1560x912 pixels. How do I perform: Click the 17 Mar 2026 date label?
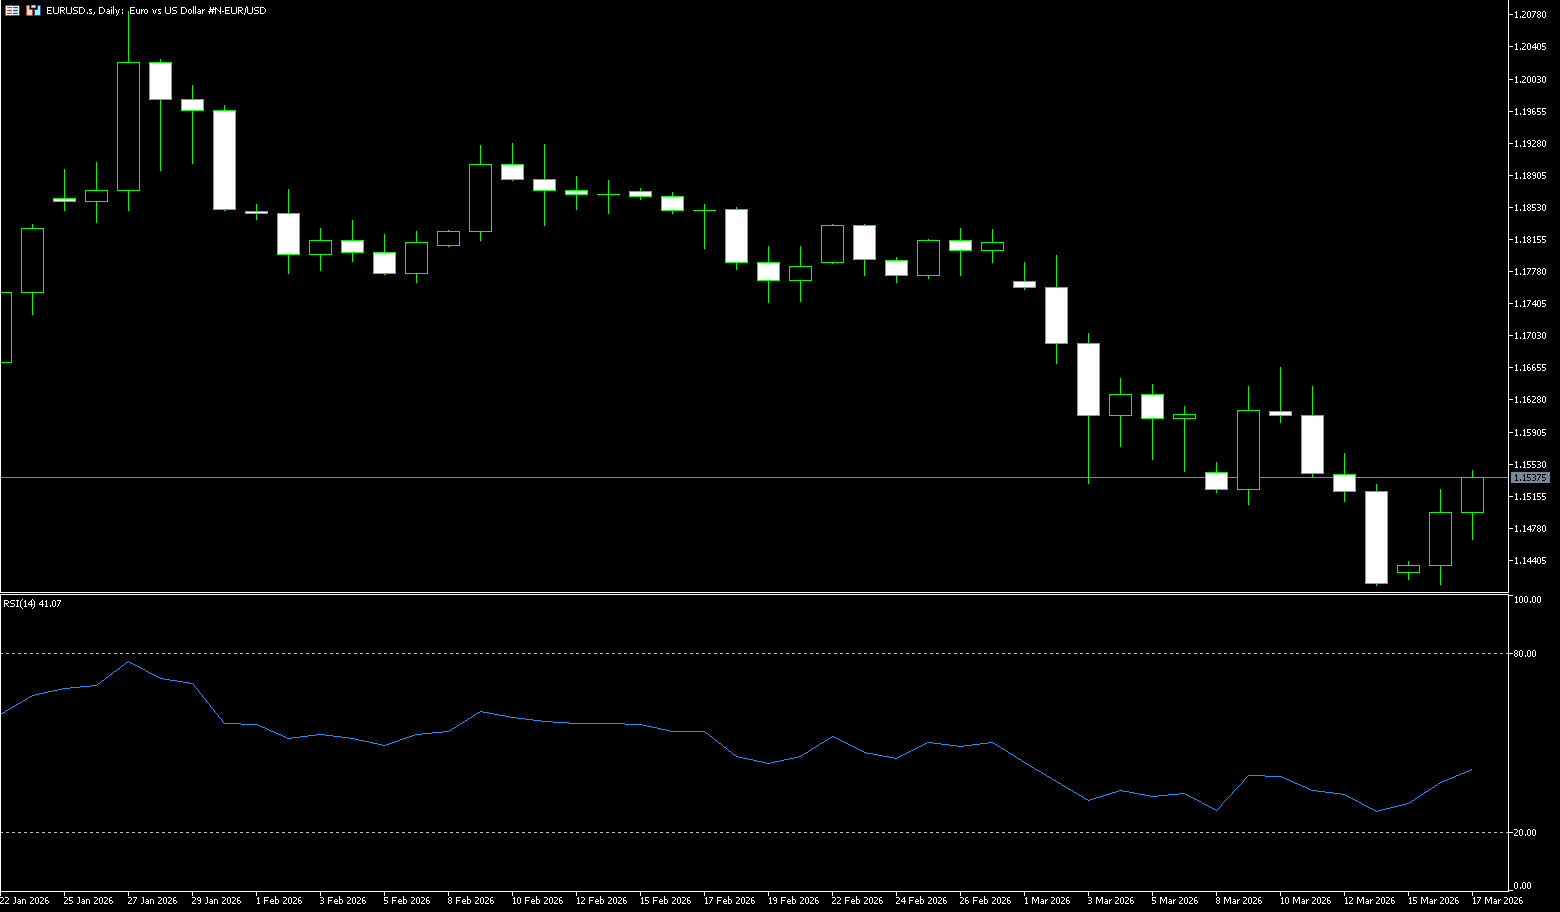coord(1497,900)
